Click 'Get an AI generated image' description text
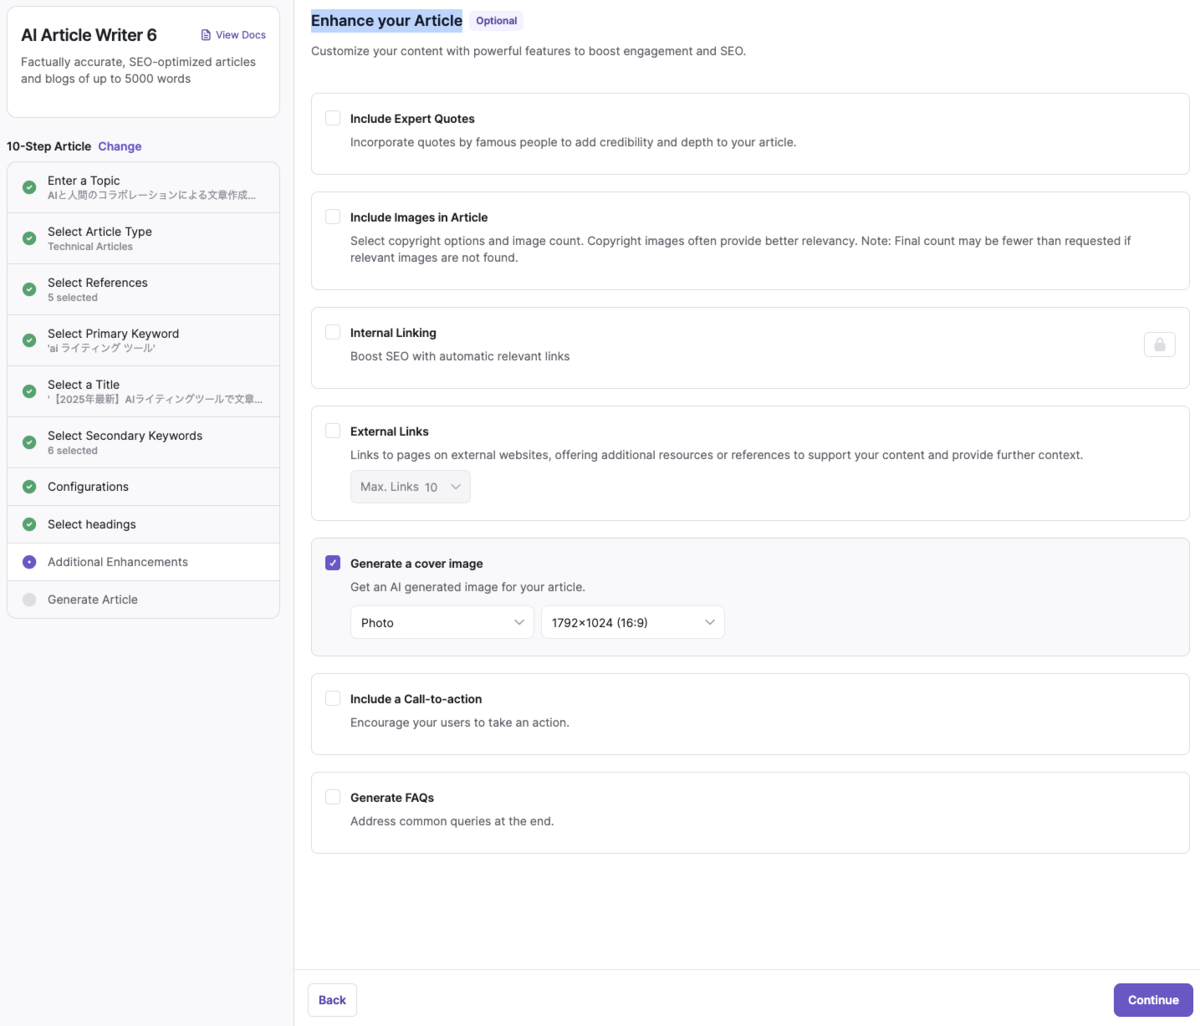1200x1026 pixels. (x=468, y=587)
